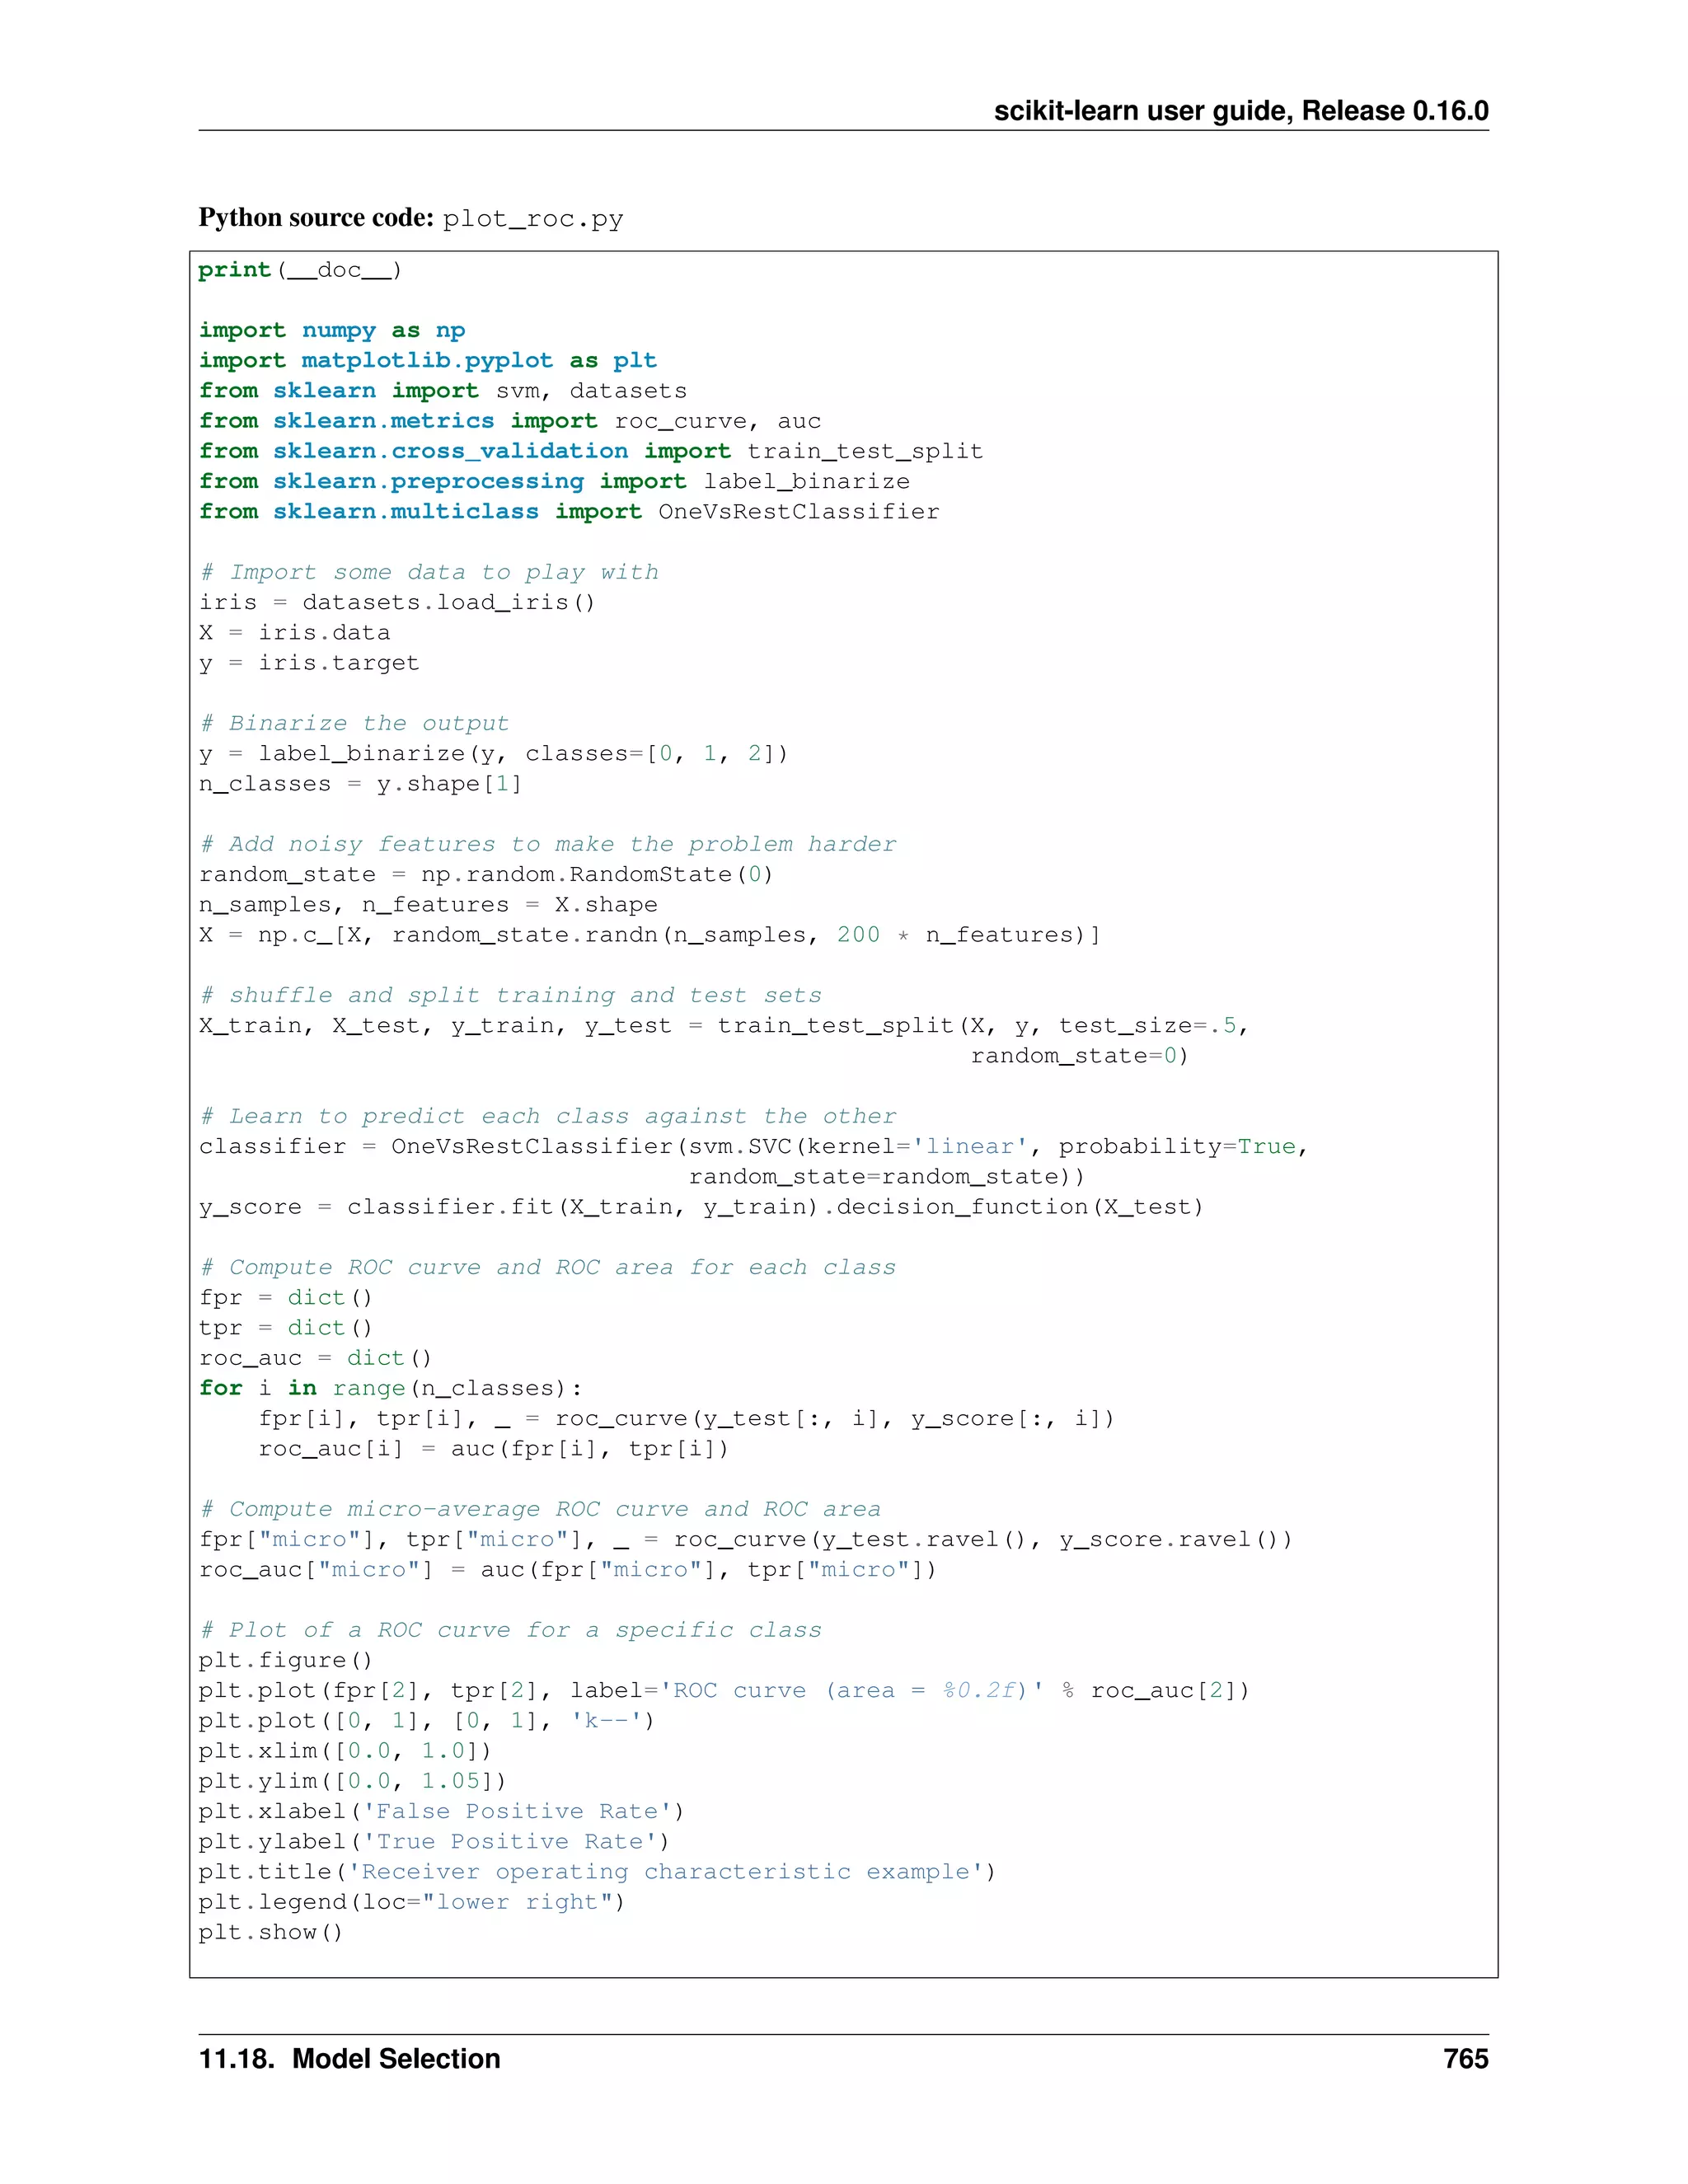Click the 'X = np.c_[X, ...' line

click(x=650, y=935)
